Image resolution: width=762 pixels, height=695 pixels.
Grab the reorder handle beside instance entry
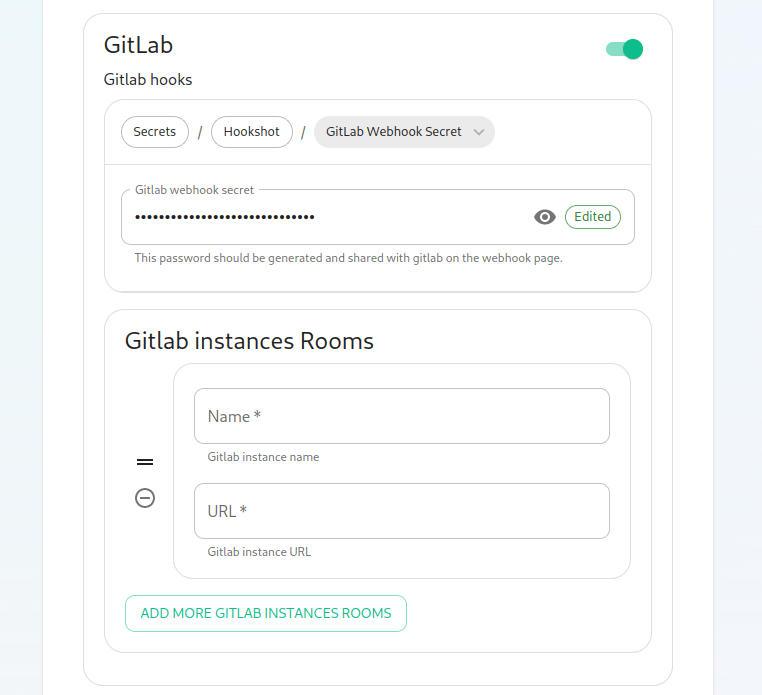tap(145, 462)
